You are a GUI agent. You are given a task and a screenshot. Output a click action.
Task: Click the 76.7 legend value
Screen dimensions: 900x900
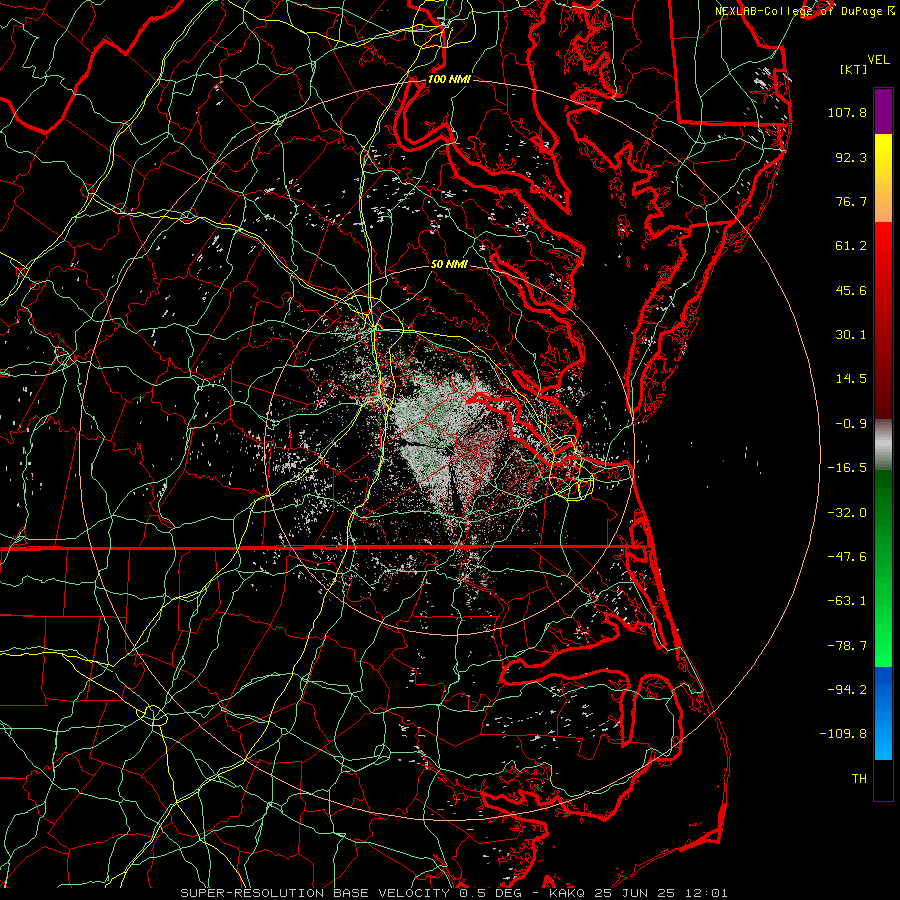[851, 201]
